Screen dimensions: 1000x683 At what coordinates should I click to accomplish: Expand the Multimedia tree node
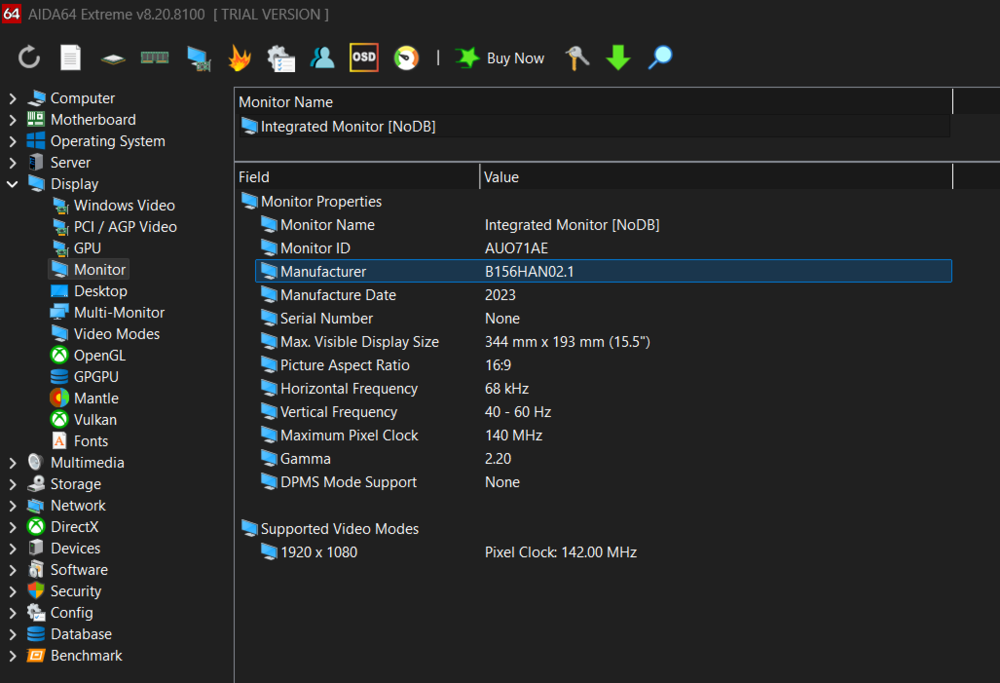13,463
